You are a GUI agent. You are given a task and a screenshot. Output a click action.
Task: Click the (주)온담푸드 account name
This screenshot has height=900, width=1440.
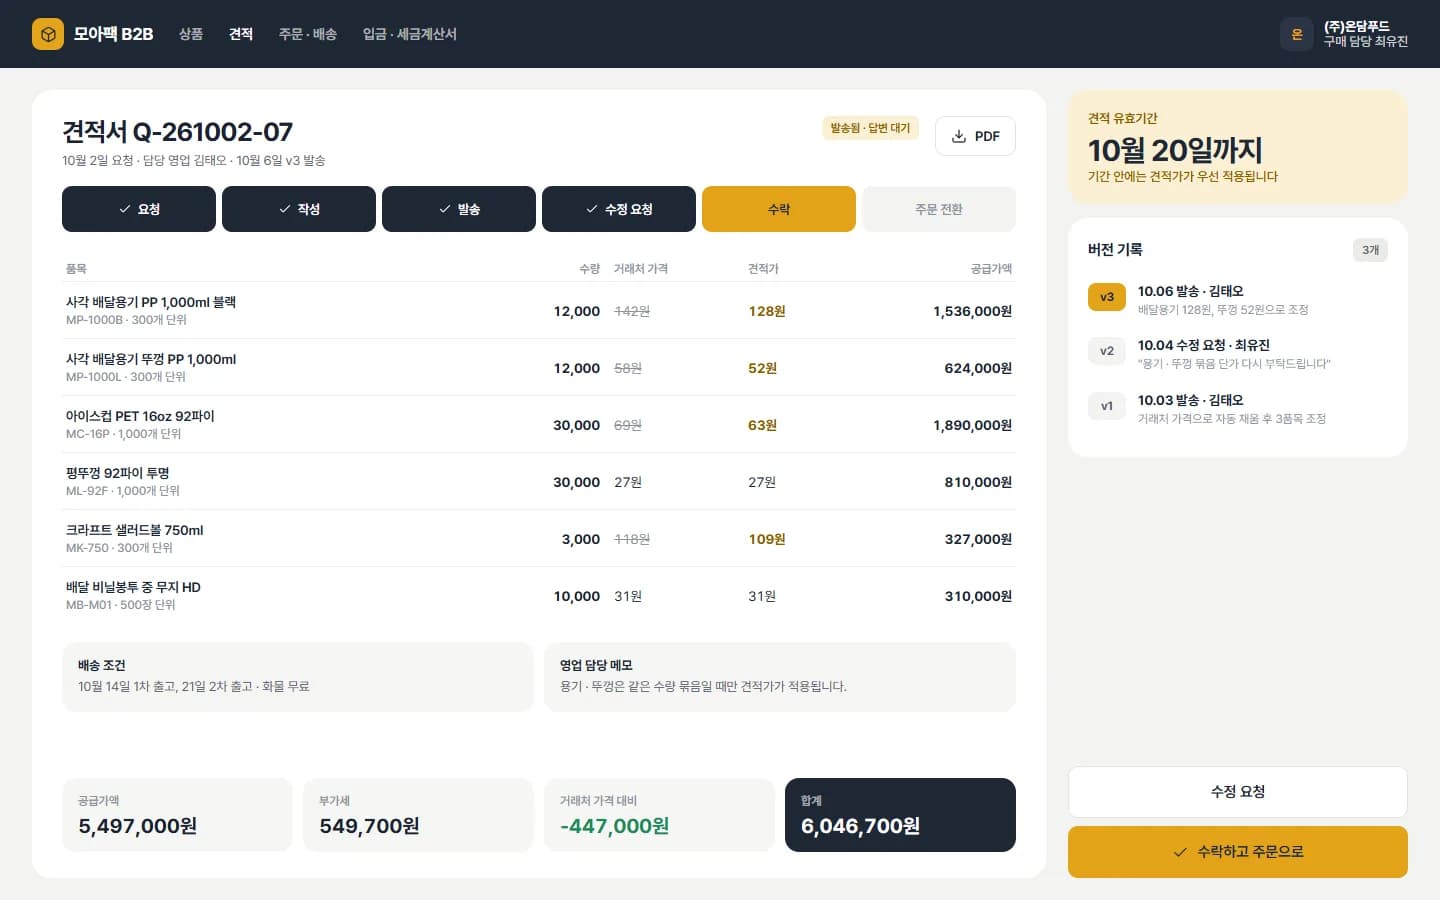[1357, 26]
